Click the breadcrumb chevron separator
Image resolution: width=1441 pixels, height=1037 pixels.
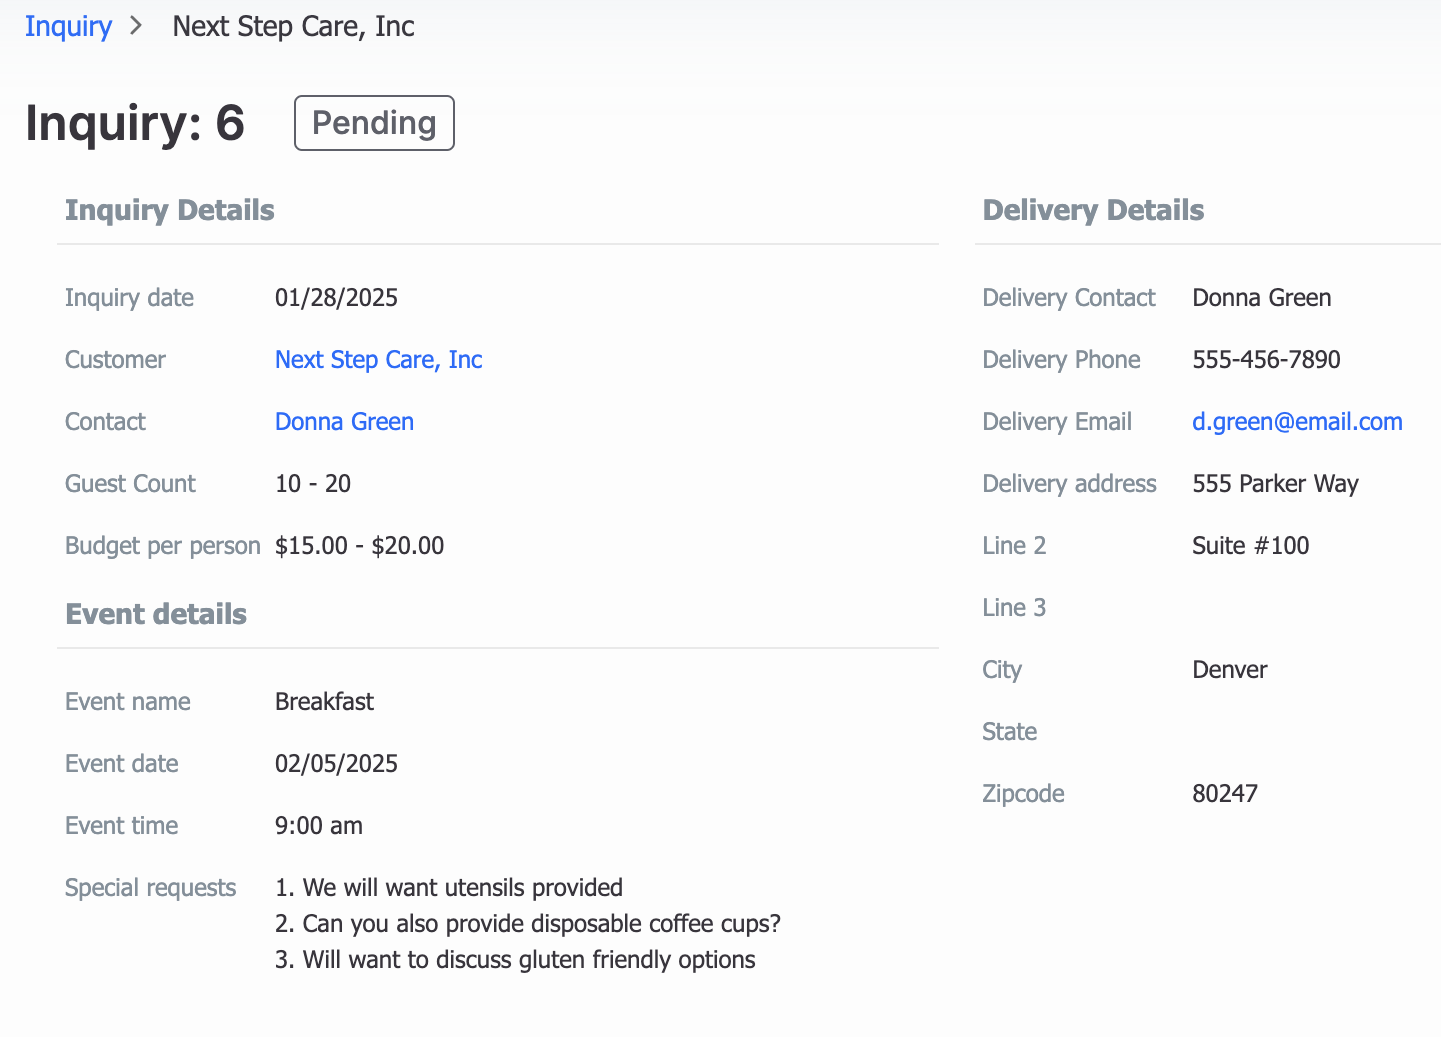pyautogui.click(x=137, y=27)
